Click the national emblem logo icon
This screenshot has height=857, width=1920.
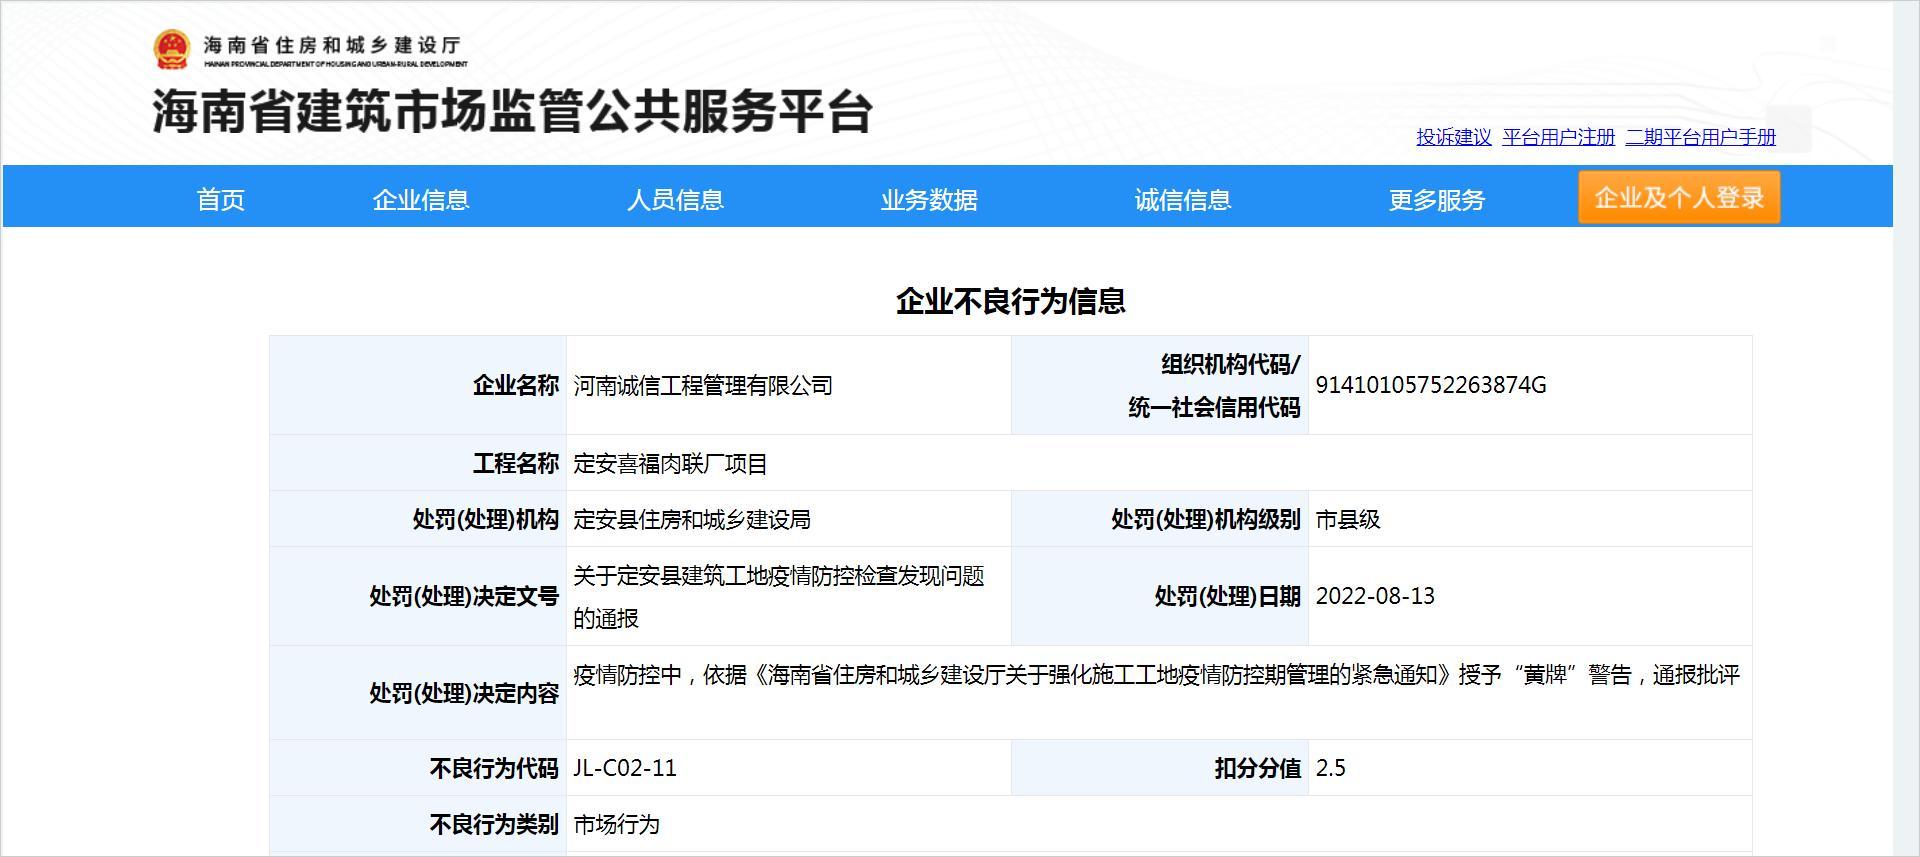[171, 50]
